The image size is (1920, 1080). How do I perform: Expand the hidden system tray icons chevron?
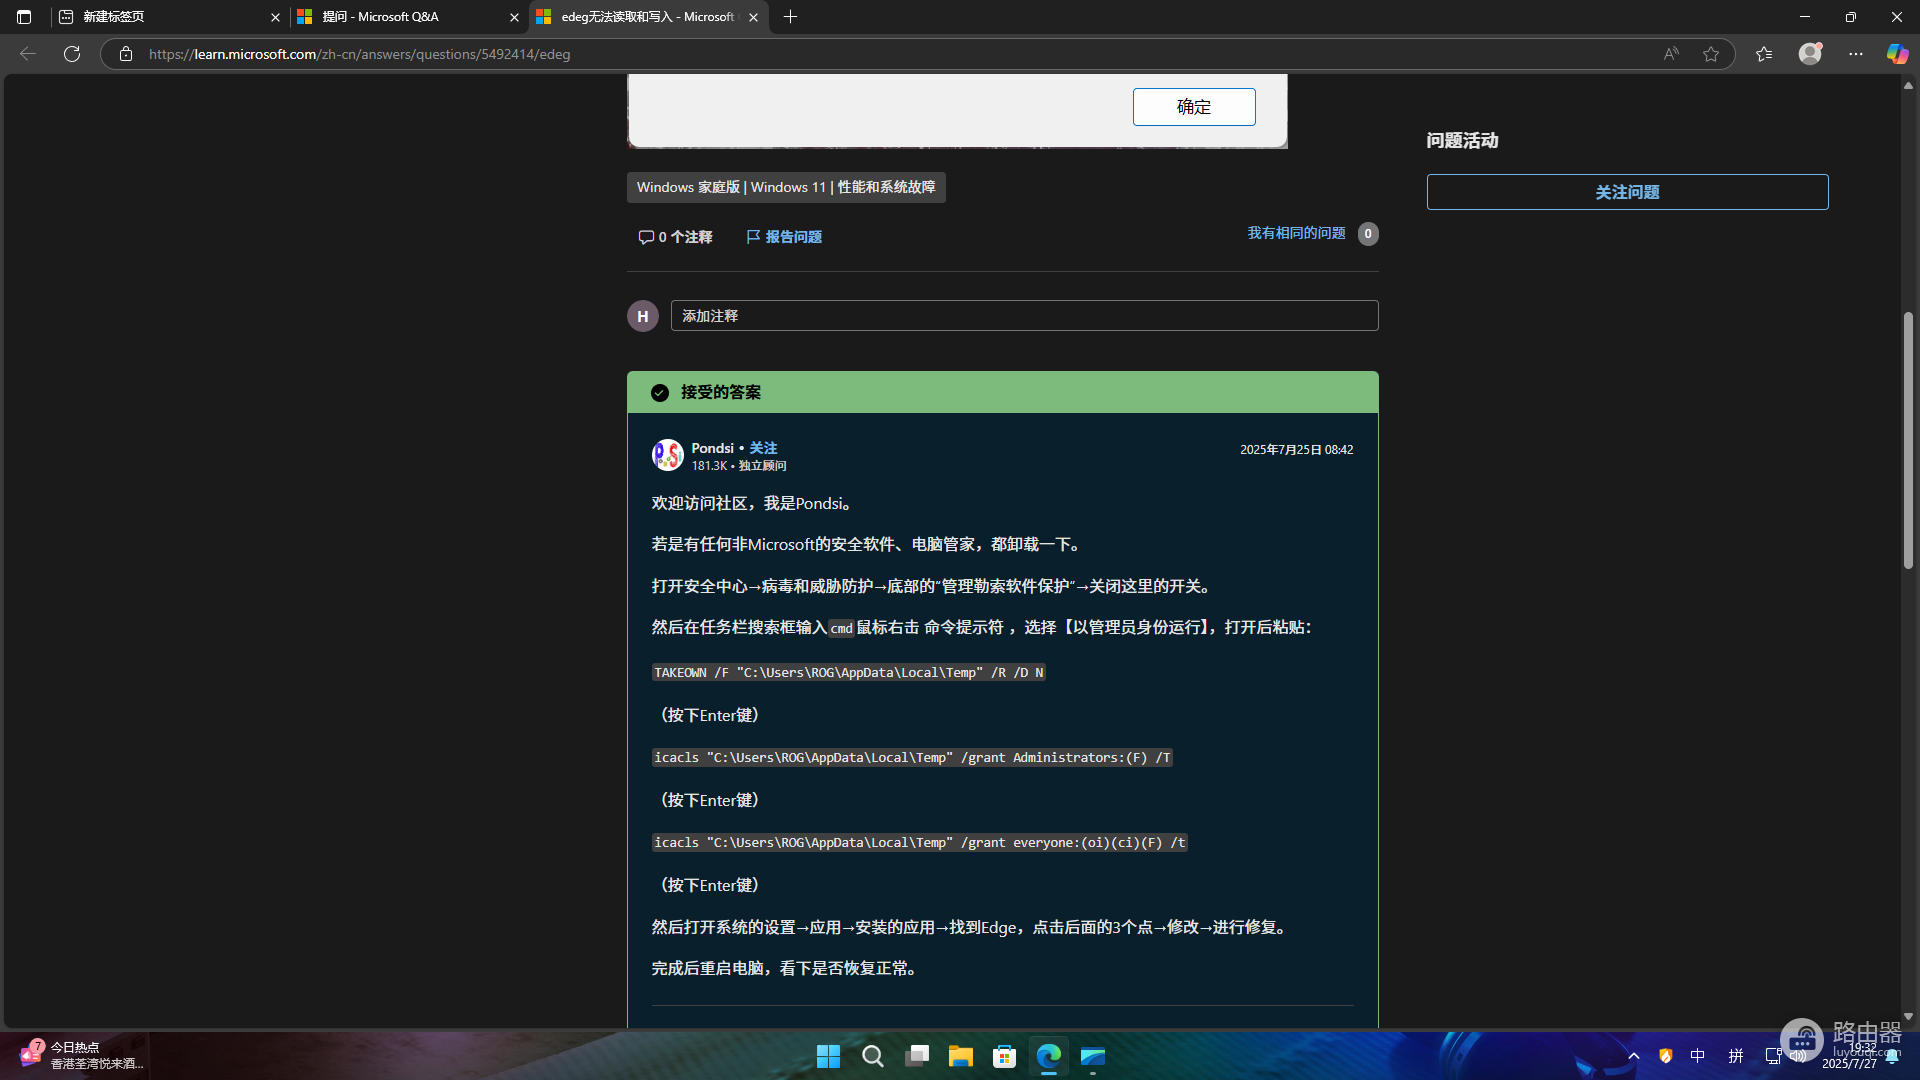1634,1056
